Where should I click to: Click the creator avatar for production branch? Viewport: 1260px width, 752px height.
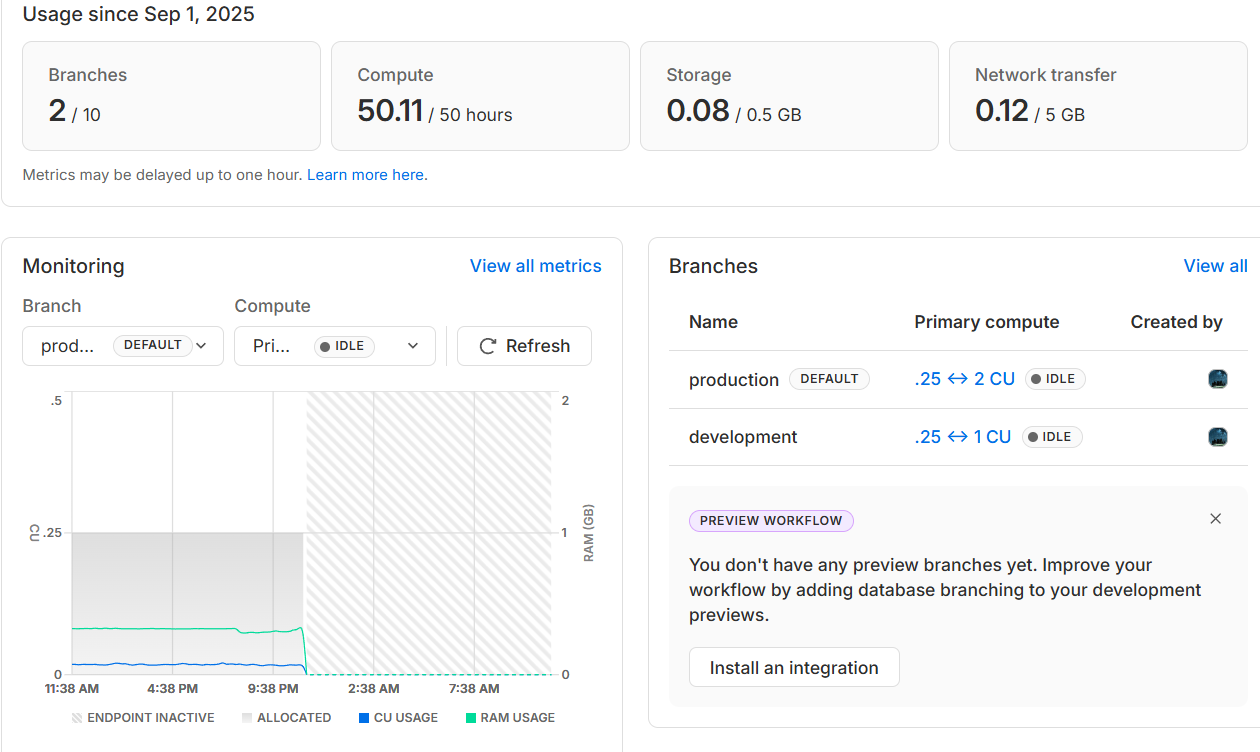tap(1217, 379)
